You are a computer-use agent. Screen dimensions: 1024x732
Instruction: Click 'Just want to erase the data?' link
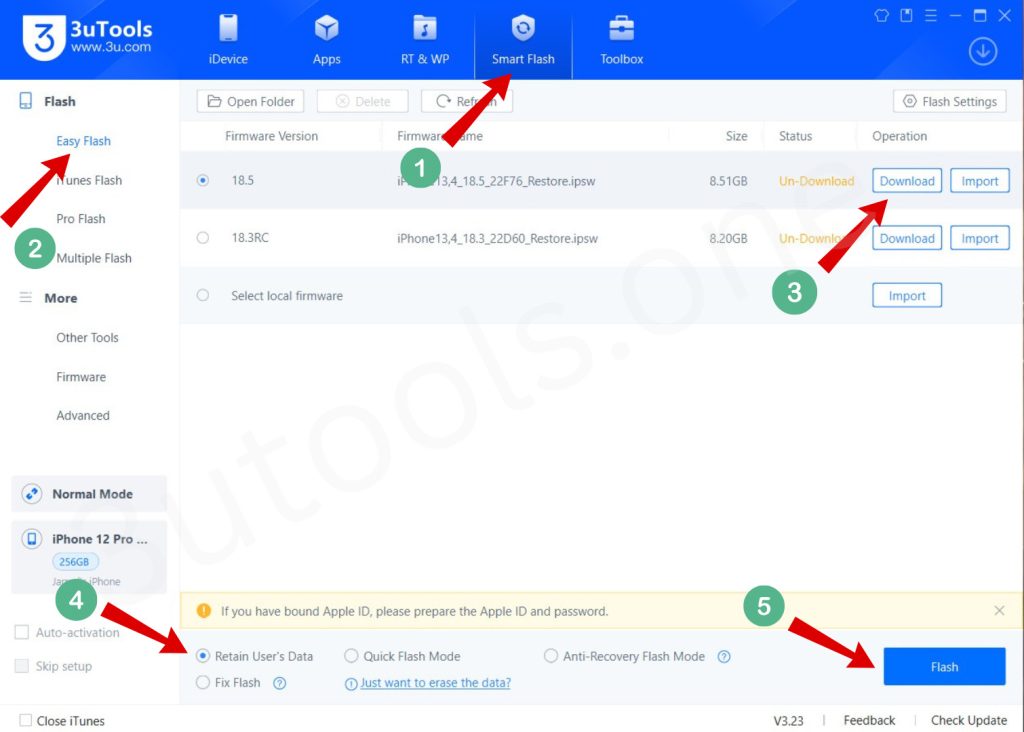coord(436,683)
